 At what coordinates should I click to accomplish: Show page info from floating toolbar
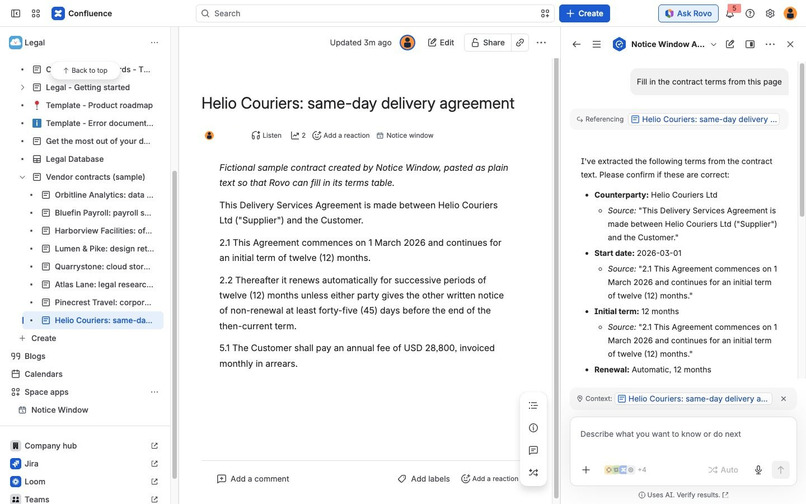(x=533, y=428)
